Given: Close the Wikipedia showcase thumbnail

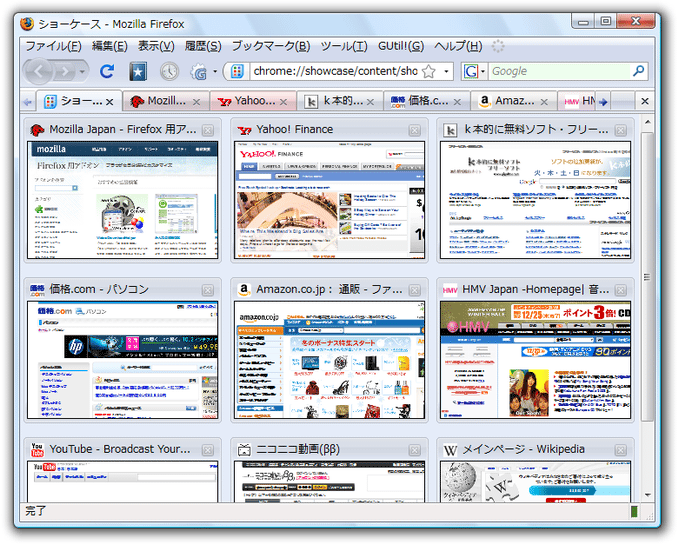Looking at the screenshot, I should click(x=621, y=450).
